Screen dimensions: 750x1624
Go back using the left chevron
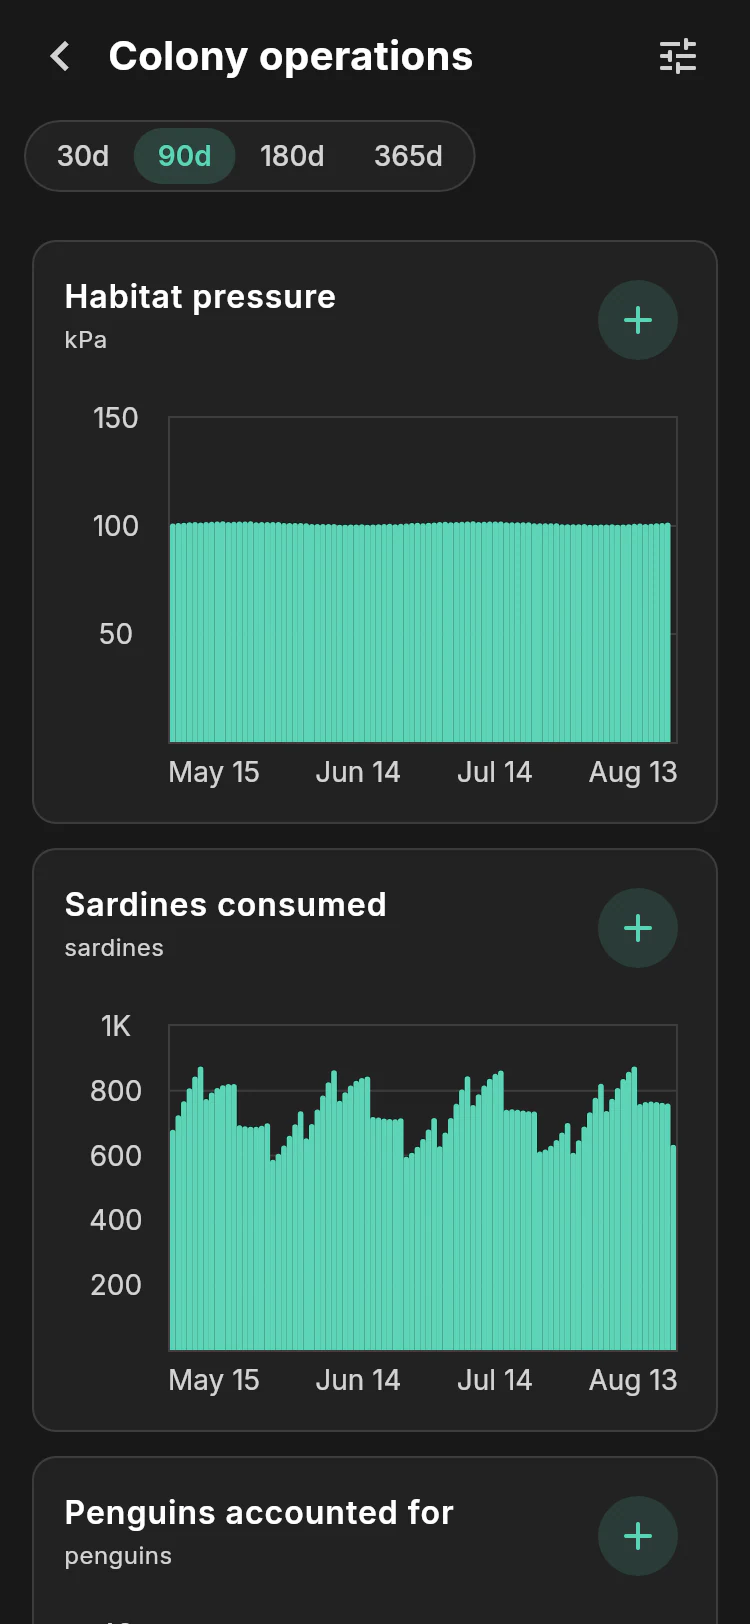coord(61,57)
